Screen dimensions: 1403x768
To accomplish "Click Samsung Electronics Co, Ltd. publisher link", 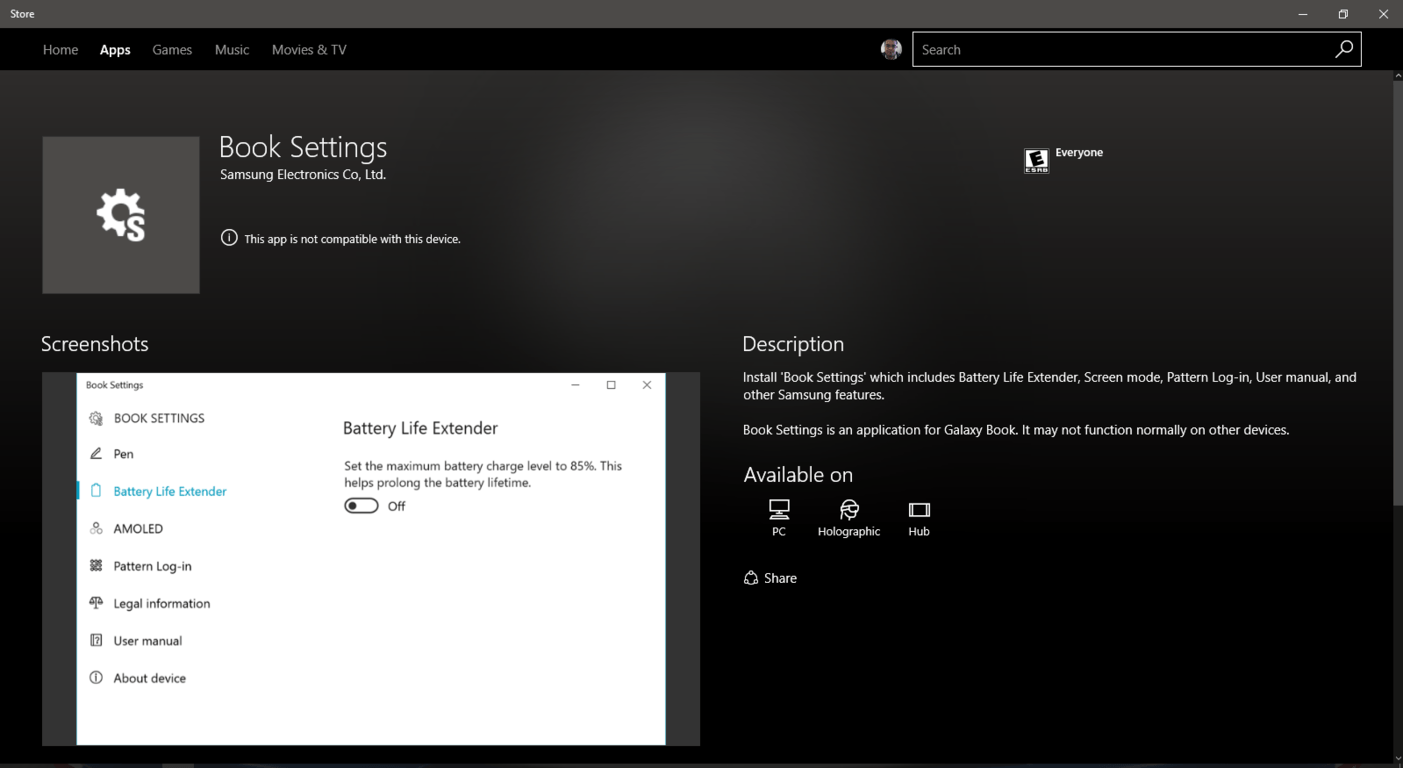I will pyautogui.click(x=303, y=174).
